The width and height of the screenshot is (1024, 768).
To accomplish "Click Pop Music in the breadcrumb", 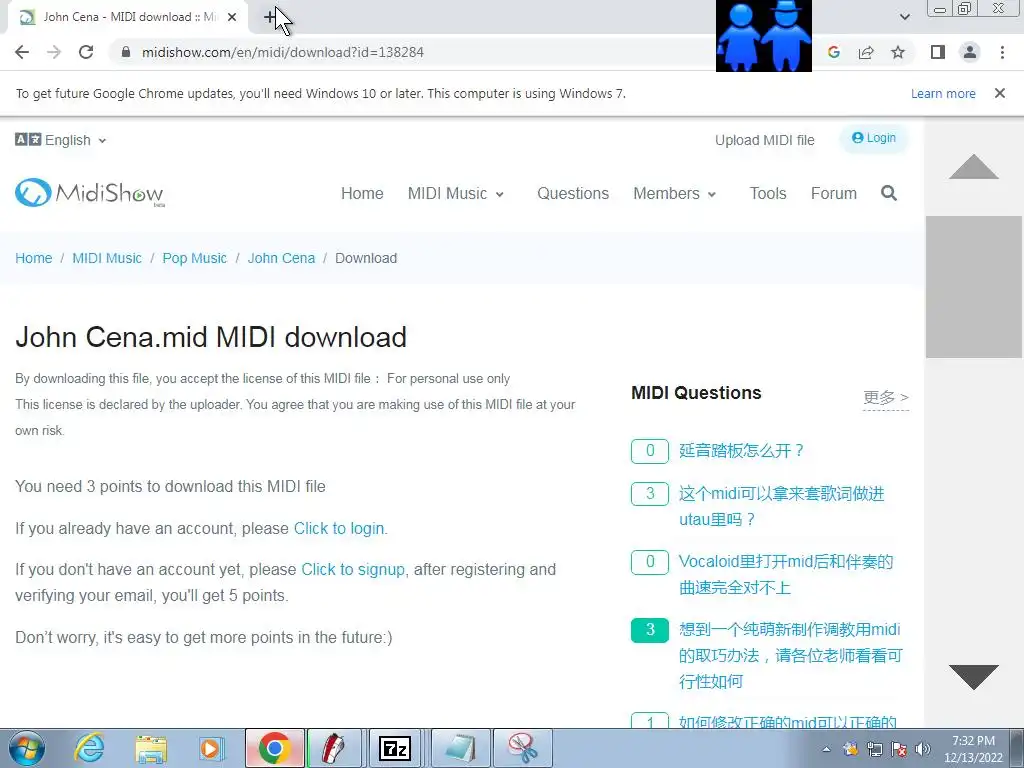I will click(x=195, y=258).
